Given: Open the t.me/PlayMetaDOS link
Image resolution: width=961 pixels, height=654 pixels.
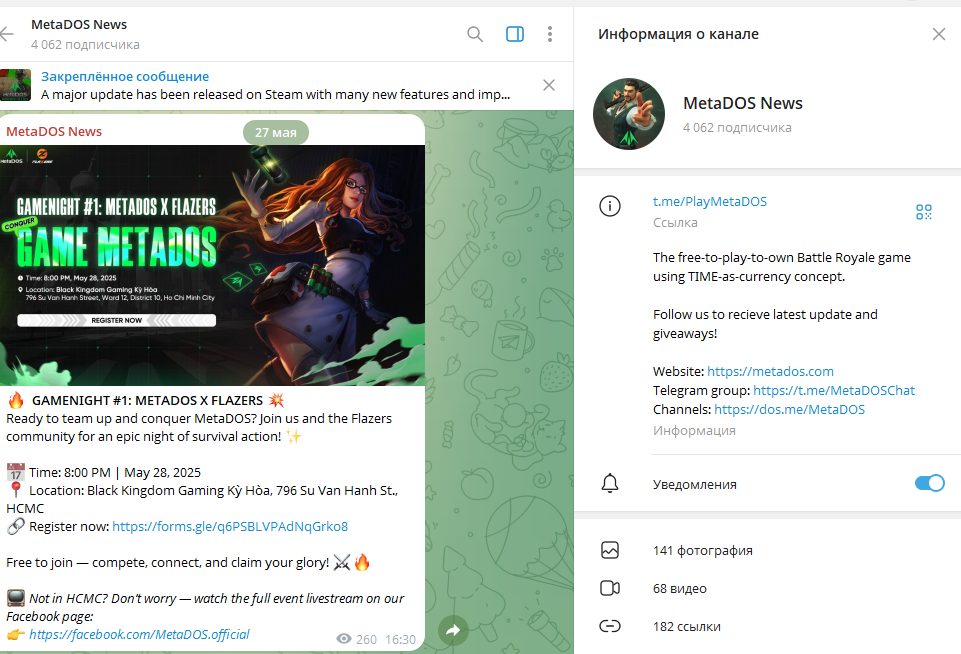Looking at the screenshot, I should pos(710,202).
